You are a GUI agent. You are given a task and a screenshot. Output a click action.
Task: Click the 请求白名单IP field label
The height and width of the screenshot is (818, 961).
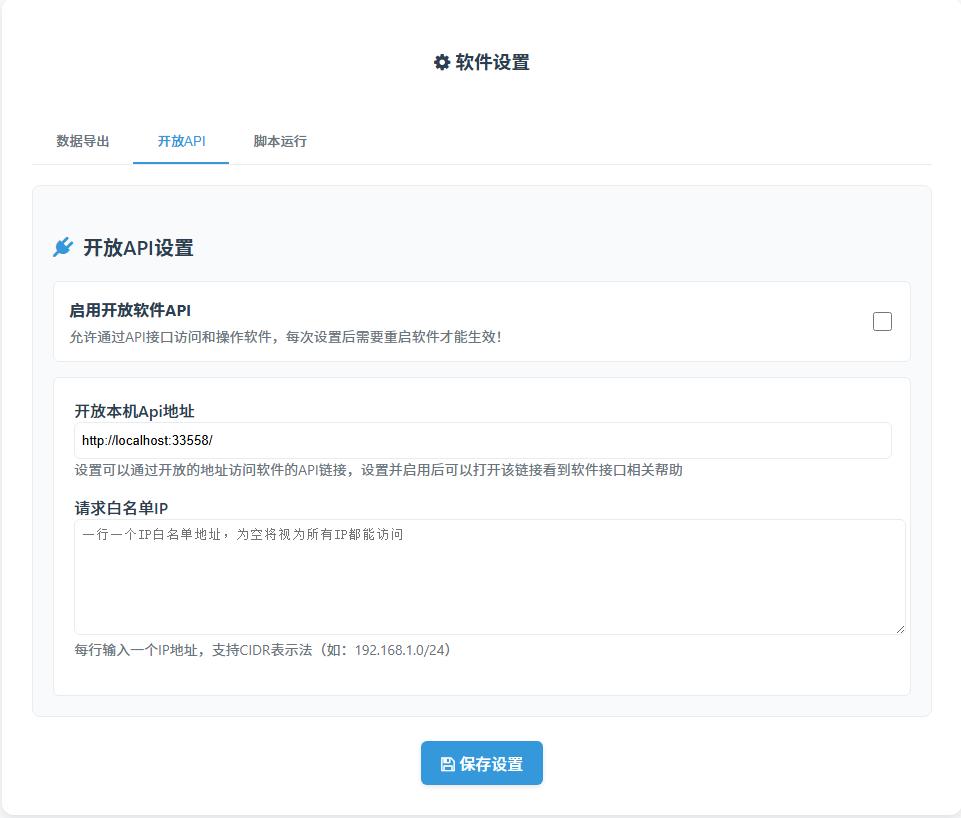tap(121, 508)
